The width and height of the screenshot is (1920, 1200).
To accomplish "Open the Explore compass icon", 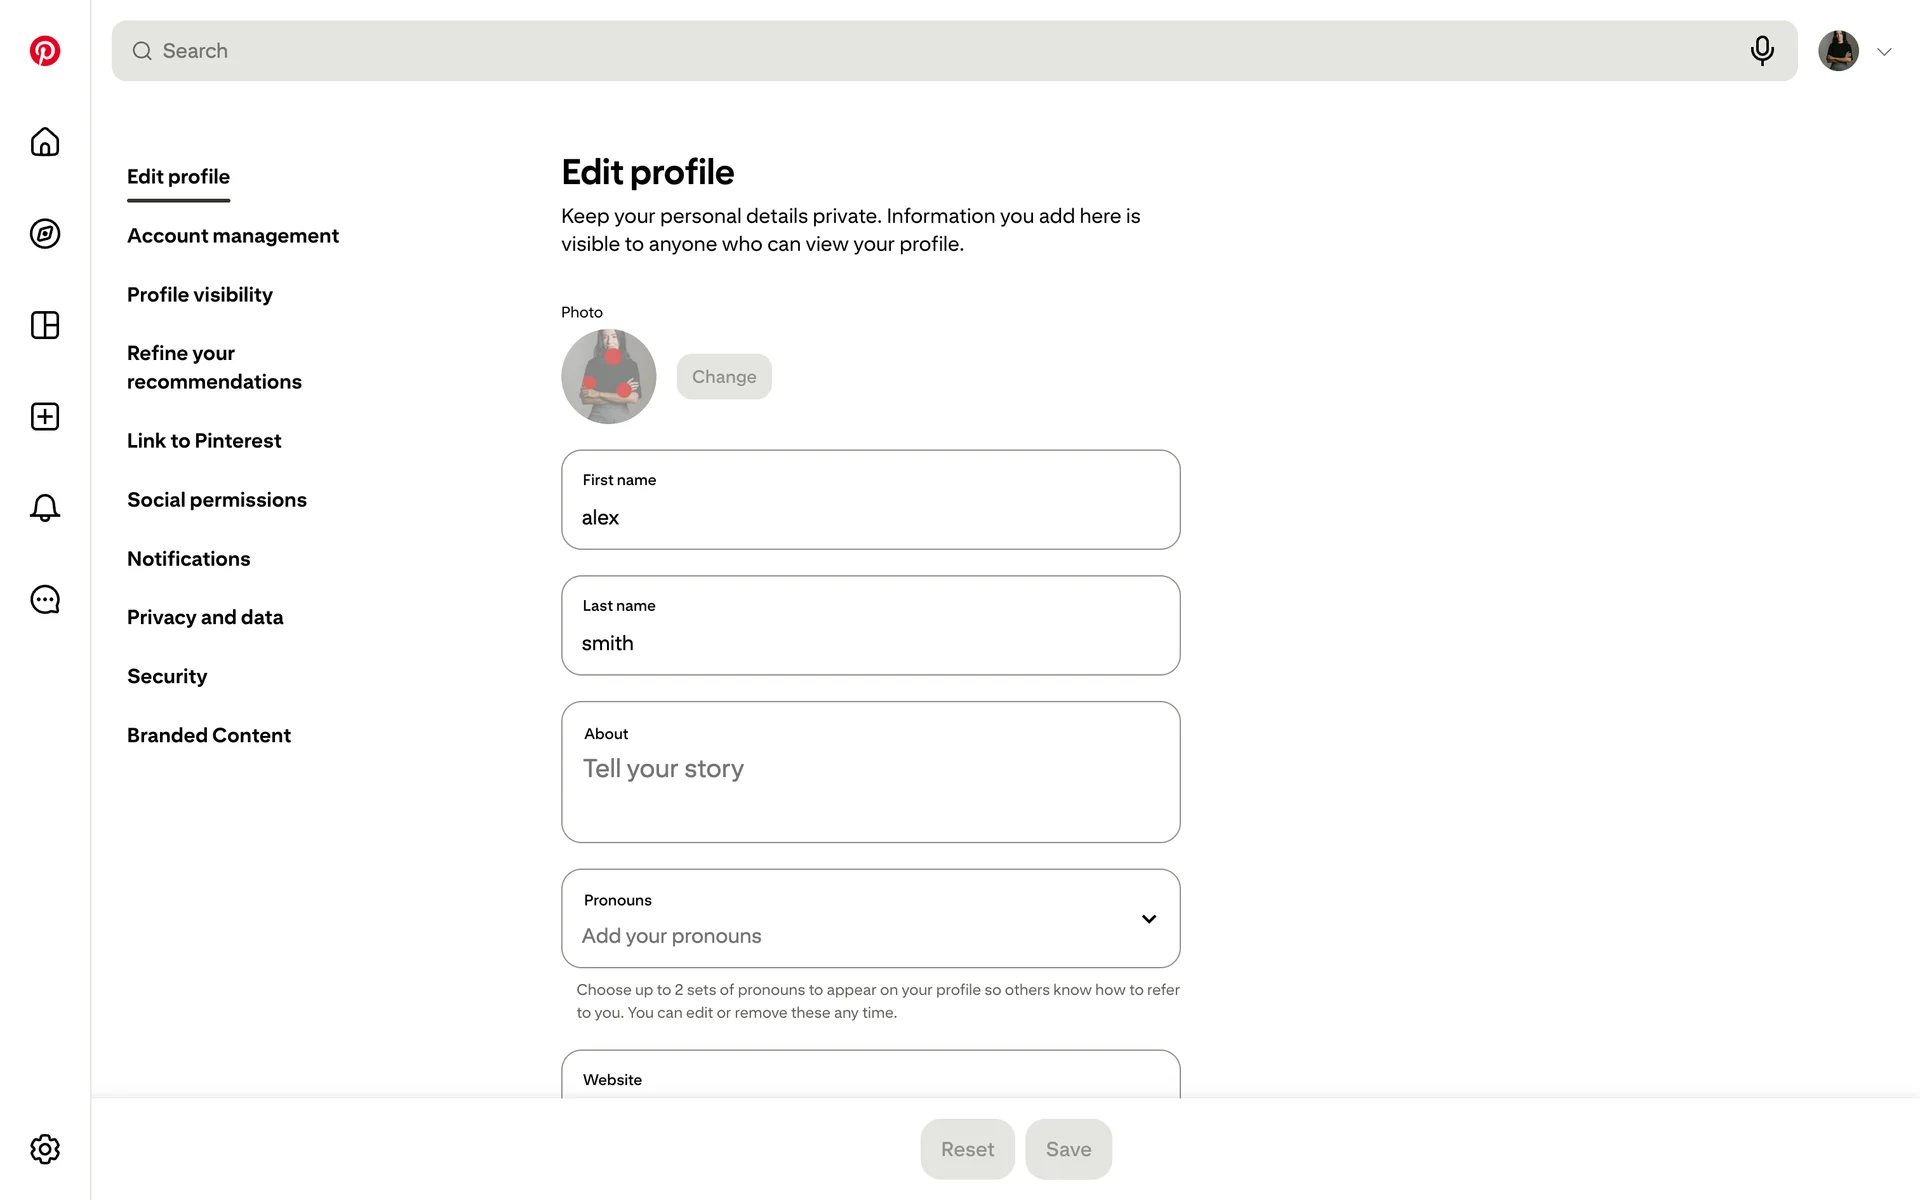I will click(x=45, y=234).
